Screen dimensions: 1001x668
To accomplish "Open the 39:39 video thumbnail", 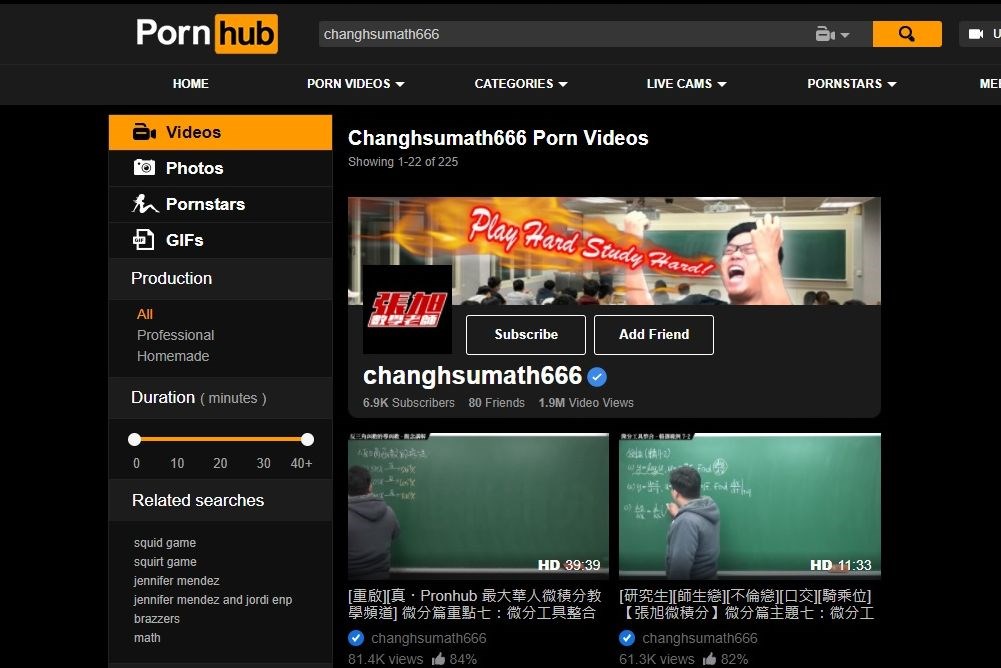I will (x=478, y=506).
